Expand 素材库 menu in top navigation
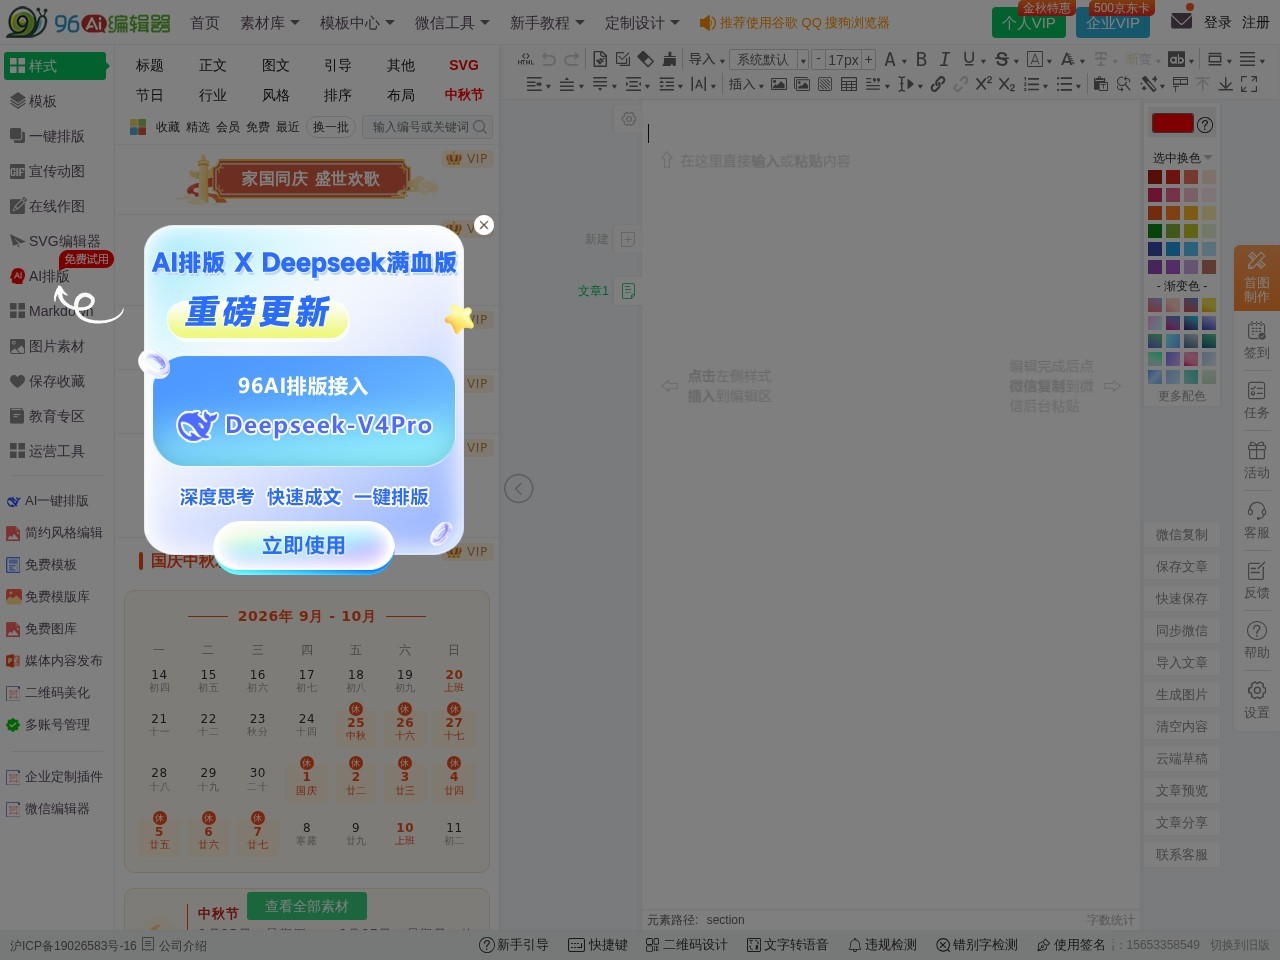The height and width of the screenshot is (960, 1280). [x=269, y=22]
